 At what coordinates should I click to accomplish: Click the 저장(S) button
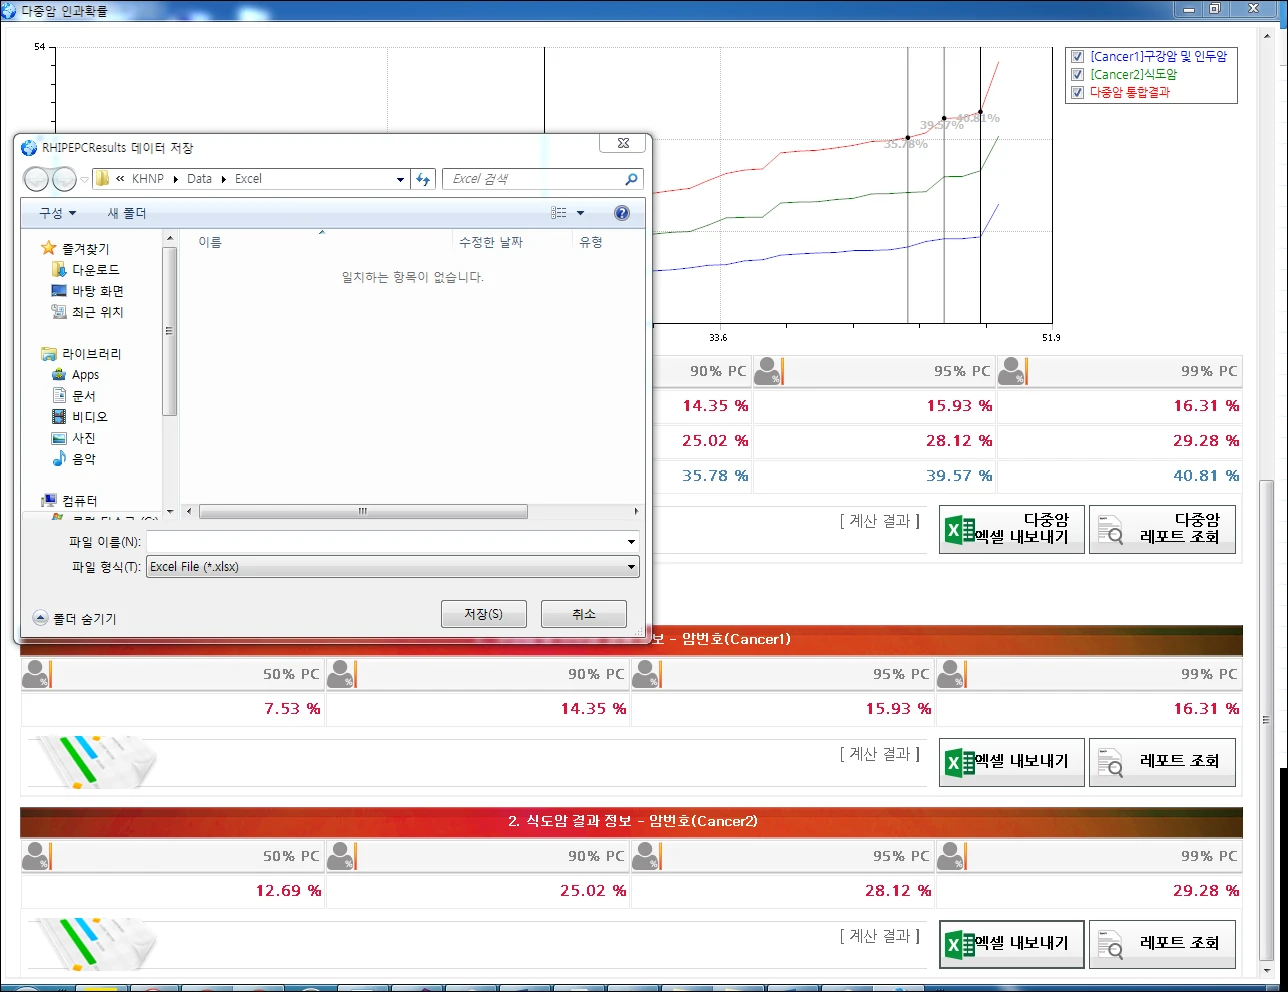483,614
